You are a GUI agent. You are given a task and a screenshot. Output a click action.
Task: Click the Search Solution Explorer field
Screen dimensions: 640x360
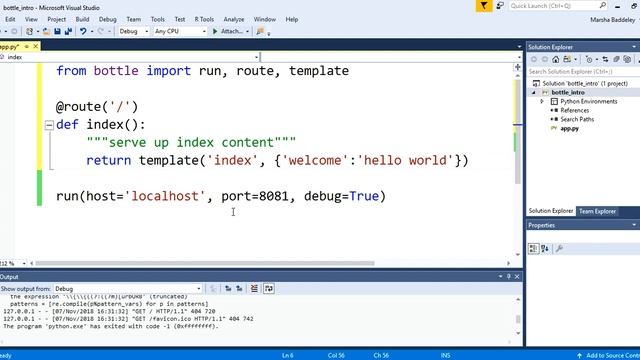click(583, 72)
